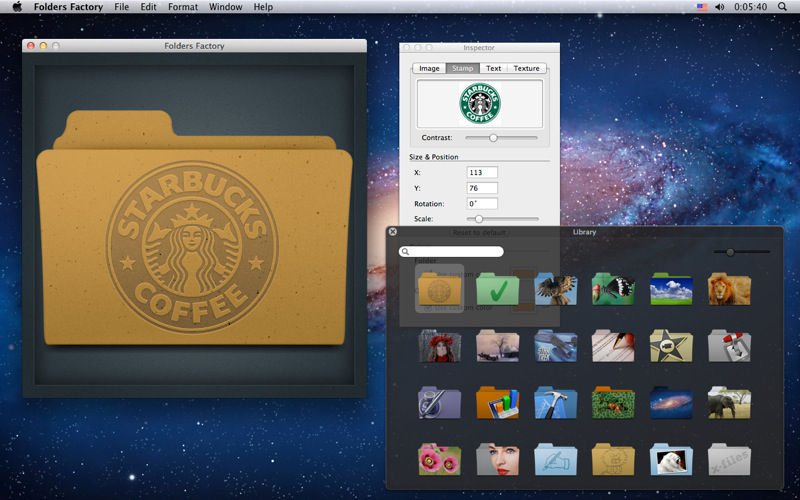Select the gray Automator-style switch folder
Image resolution: width=800 pixels, height=500 pixels.
[x=730, y=346]
